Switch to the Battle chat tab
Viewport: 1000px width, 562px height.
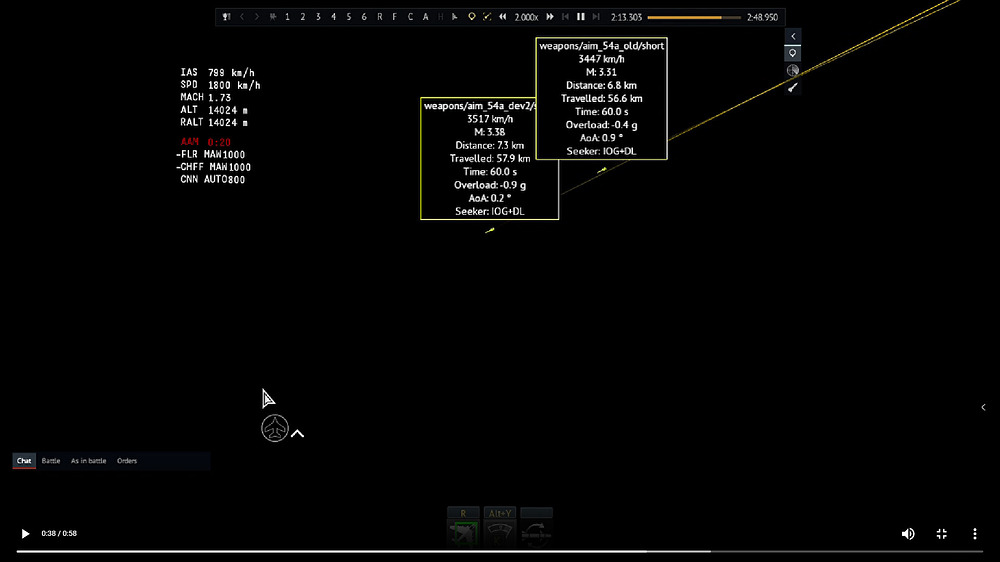tap(51, 461)
